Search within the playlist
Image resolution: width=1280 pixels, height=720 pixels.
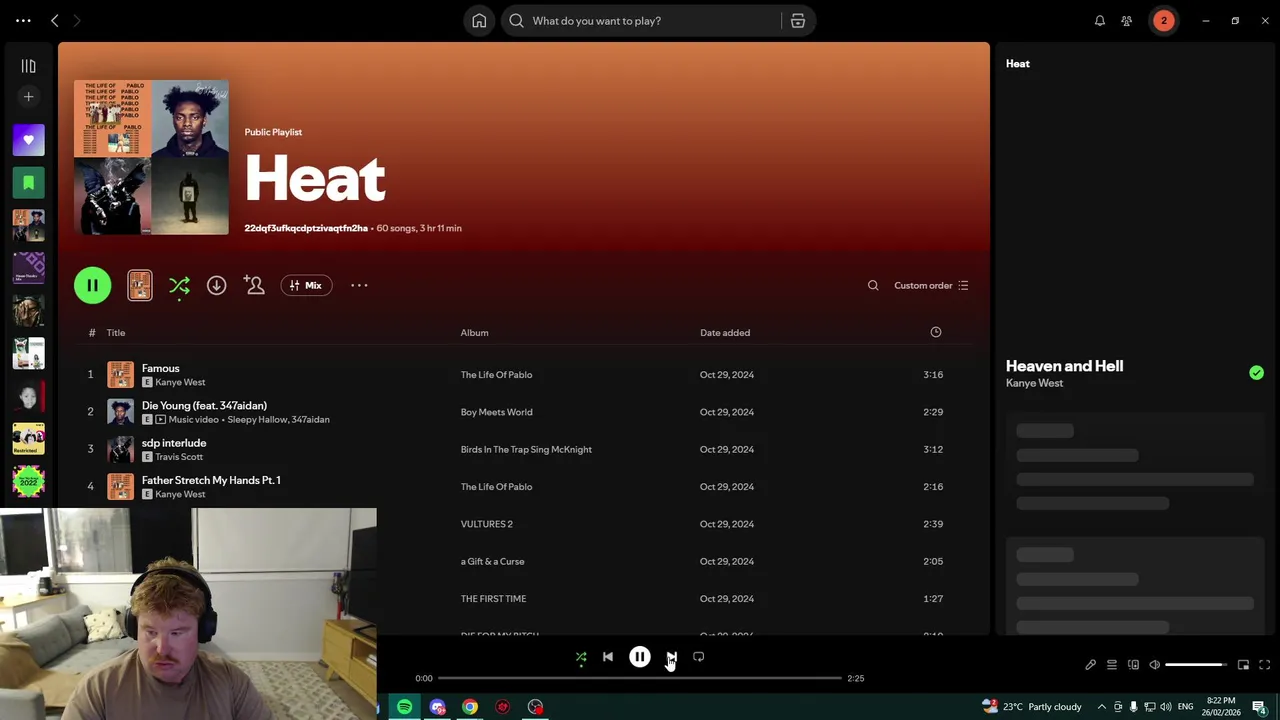[873, 286]
